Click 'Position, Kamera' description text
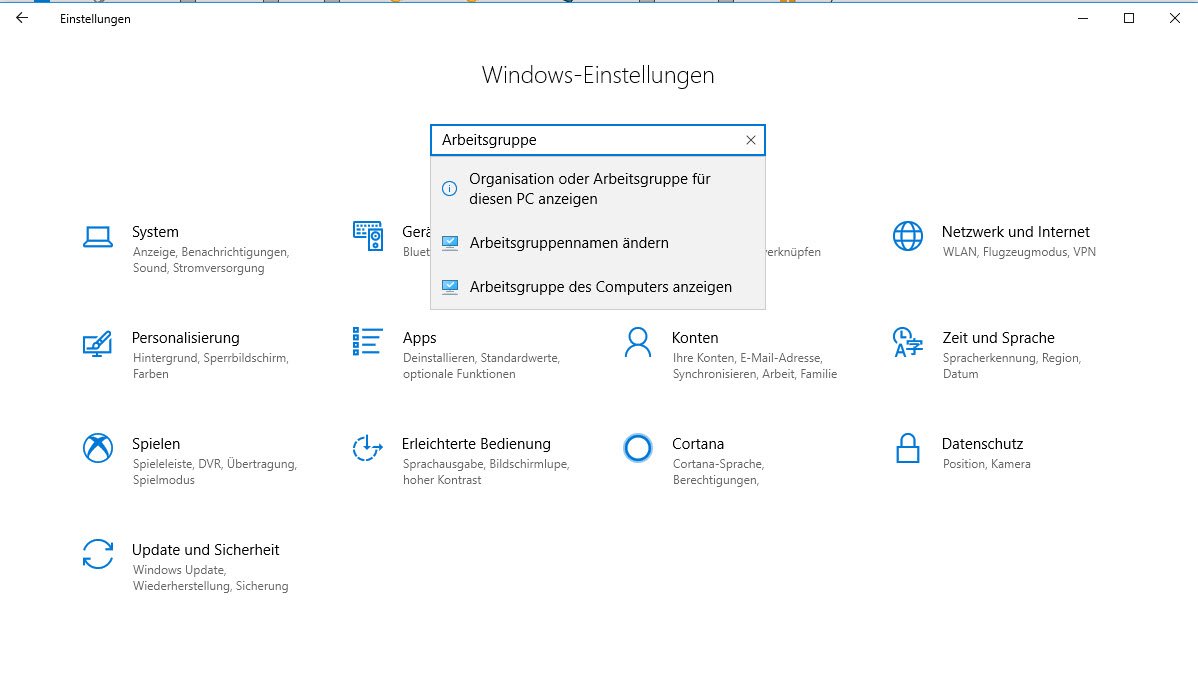Viewport: 1198px width, 682px height. pyautogui.click(x=986, y=464)
